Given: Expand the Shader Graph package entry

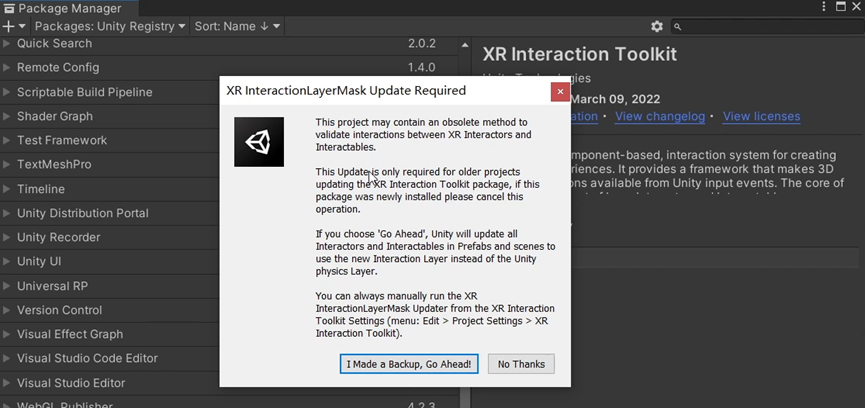Looking at the screenshot, I should point(7,116).
